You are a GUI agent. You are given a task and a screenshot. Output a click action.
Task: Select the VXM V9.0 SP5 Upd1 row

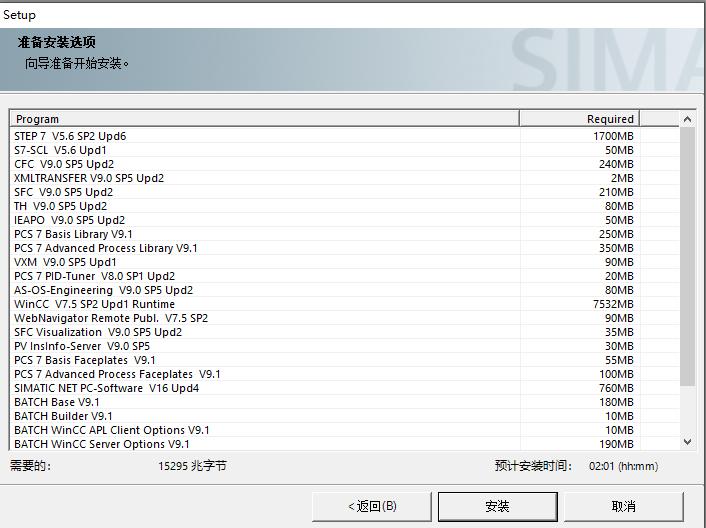click(344, 262)
